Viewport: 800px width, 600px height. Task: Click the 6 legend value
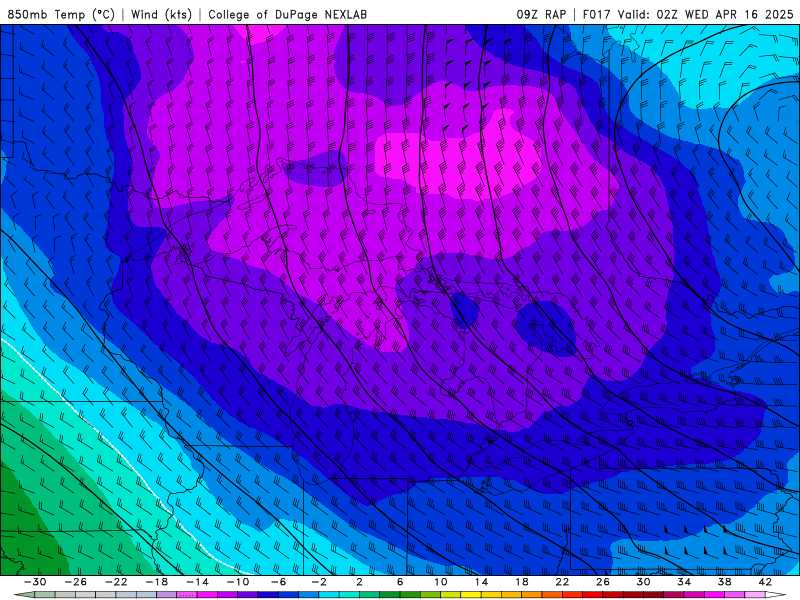point(400,582)
